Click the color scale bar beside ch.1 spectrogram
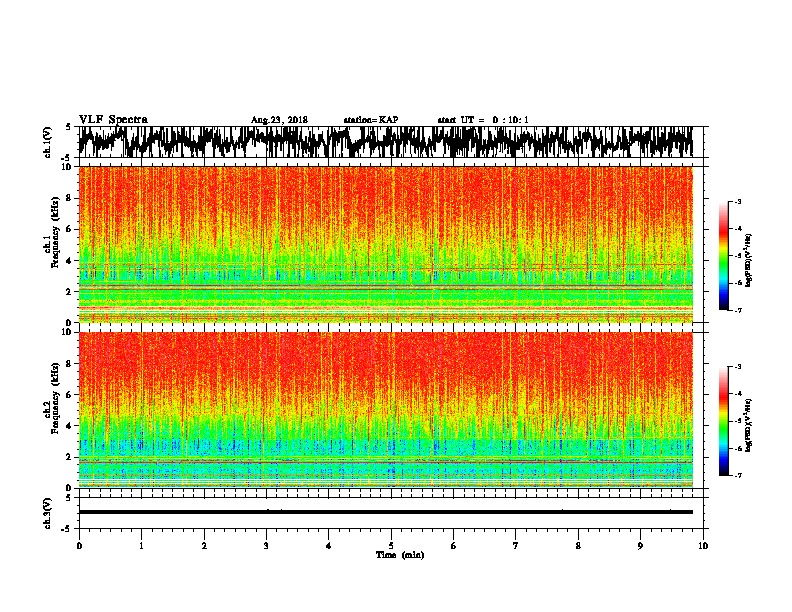This screenshot has width=792, height=612. tap(723, 256)
